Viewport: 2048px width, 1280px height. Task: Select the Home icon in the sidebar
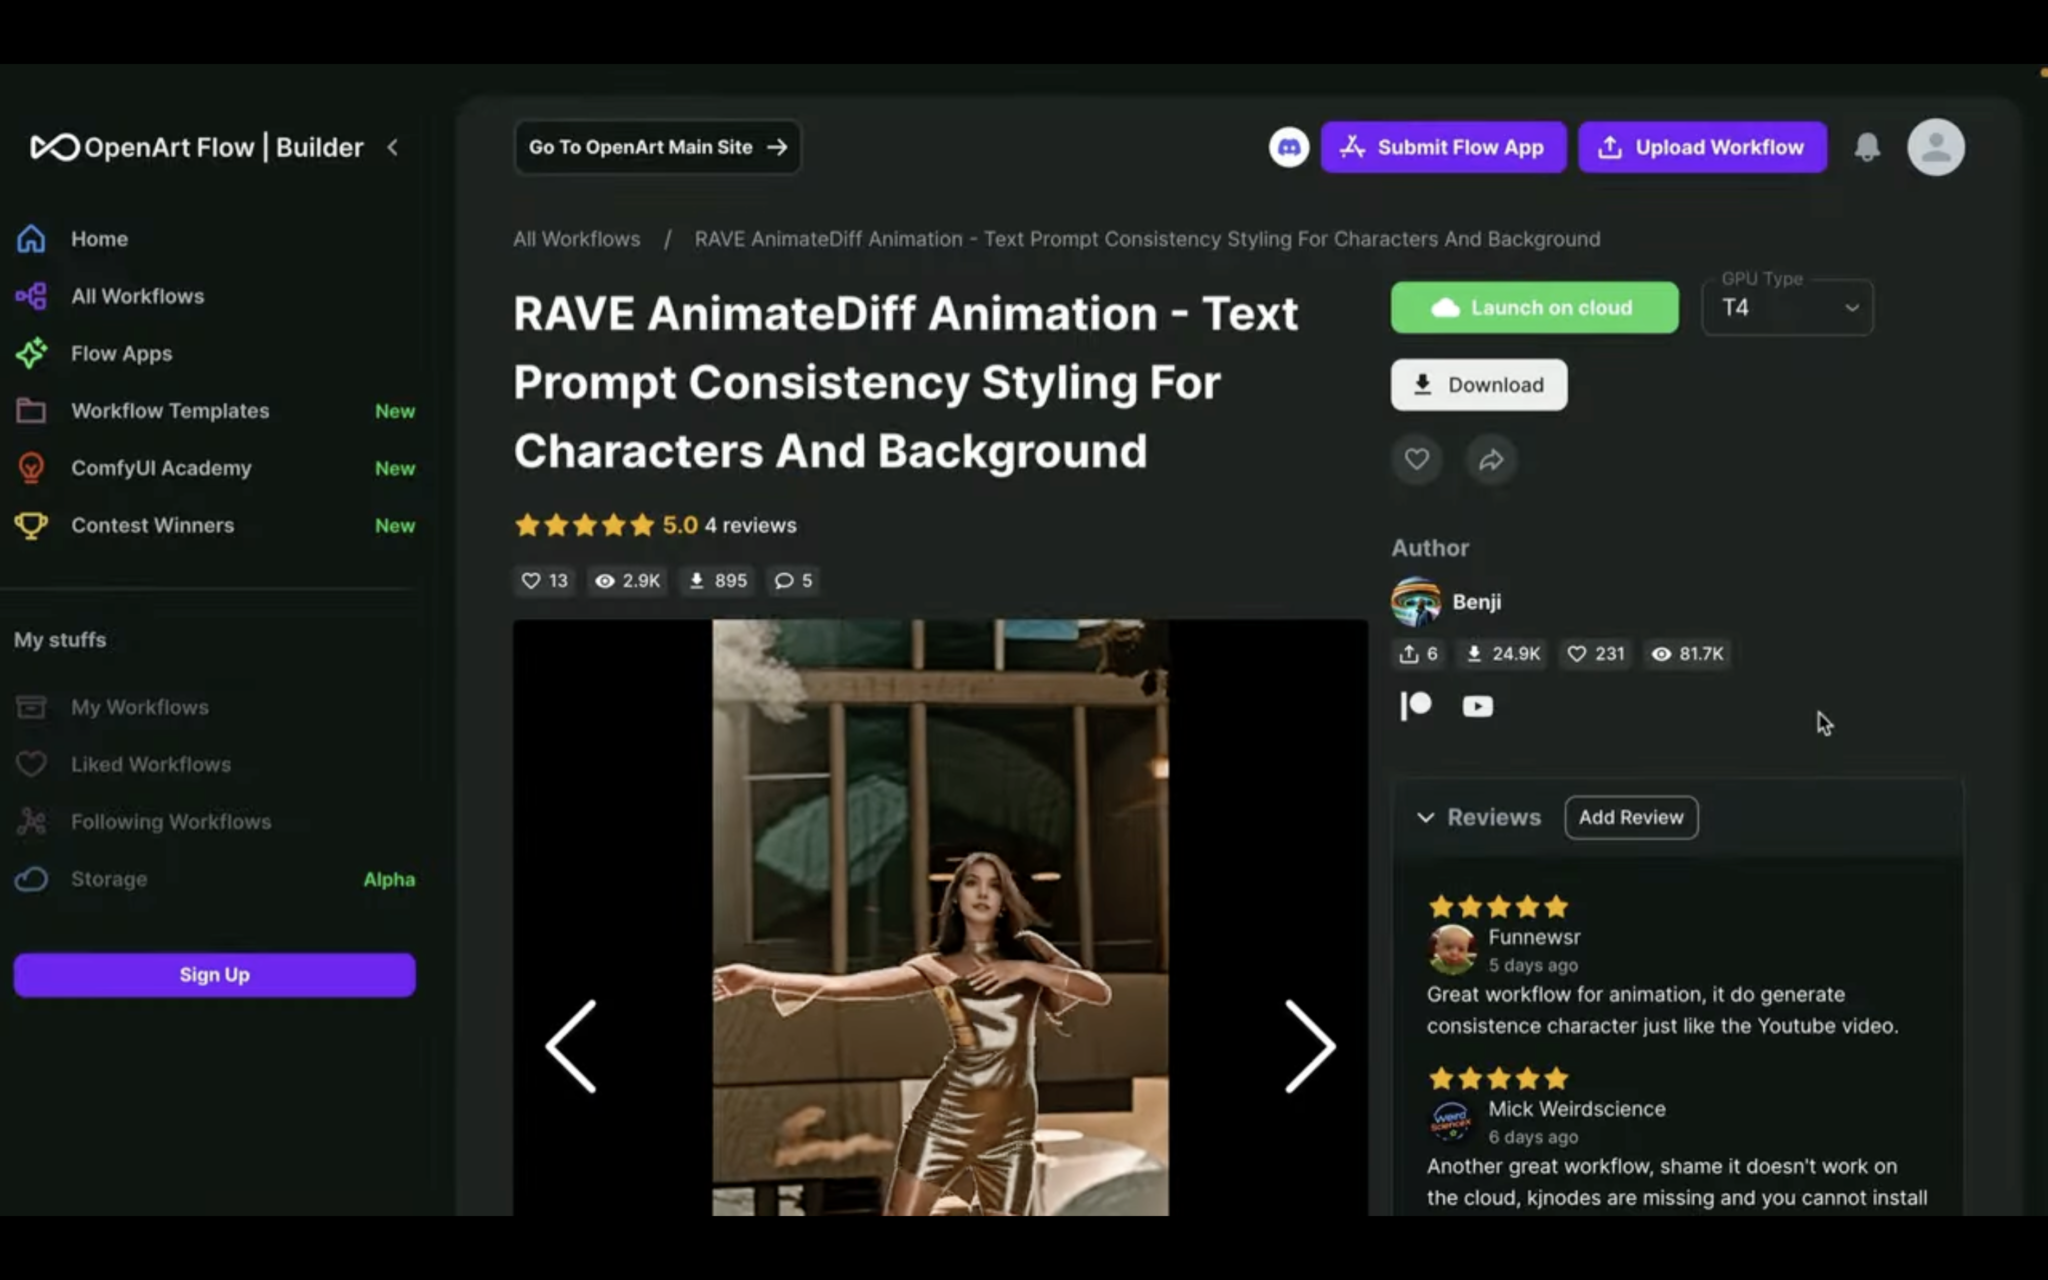(x=31, y=238)
